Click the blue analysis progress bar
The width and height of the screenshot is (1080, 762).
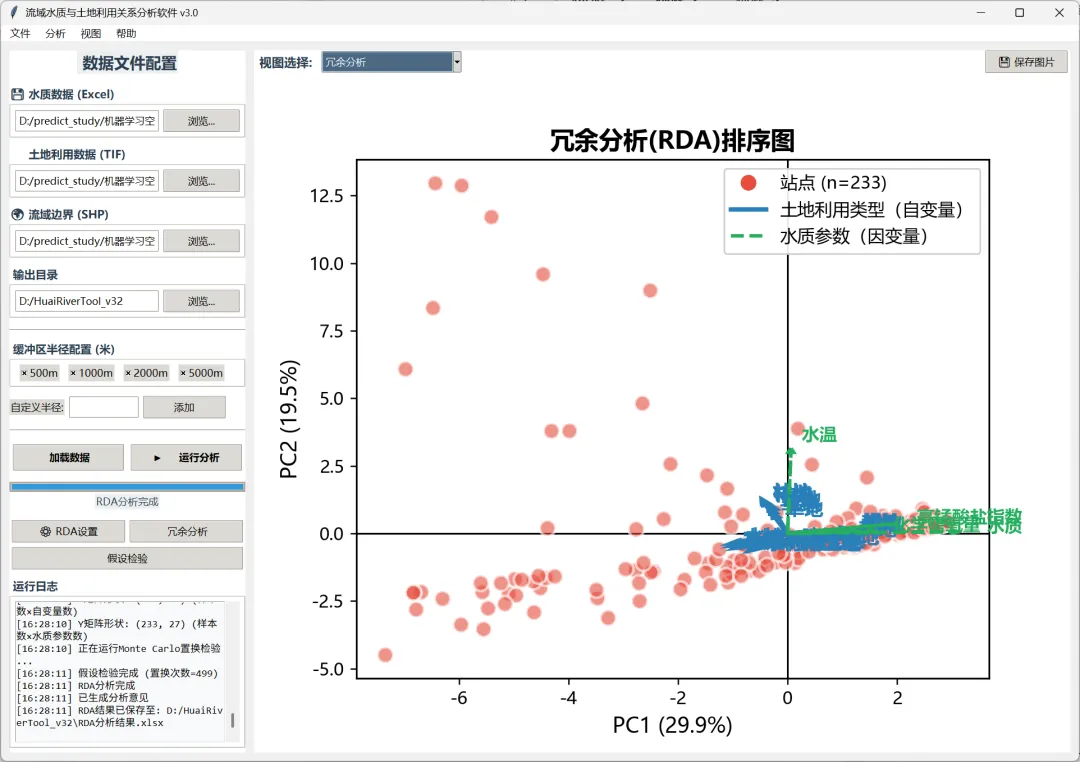(x=127, y=486)
